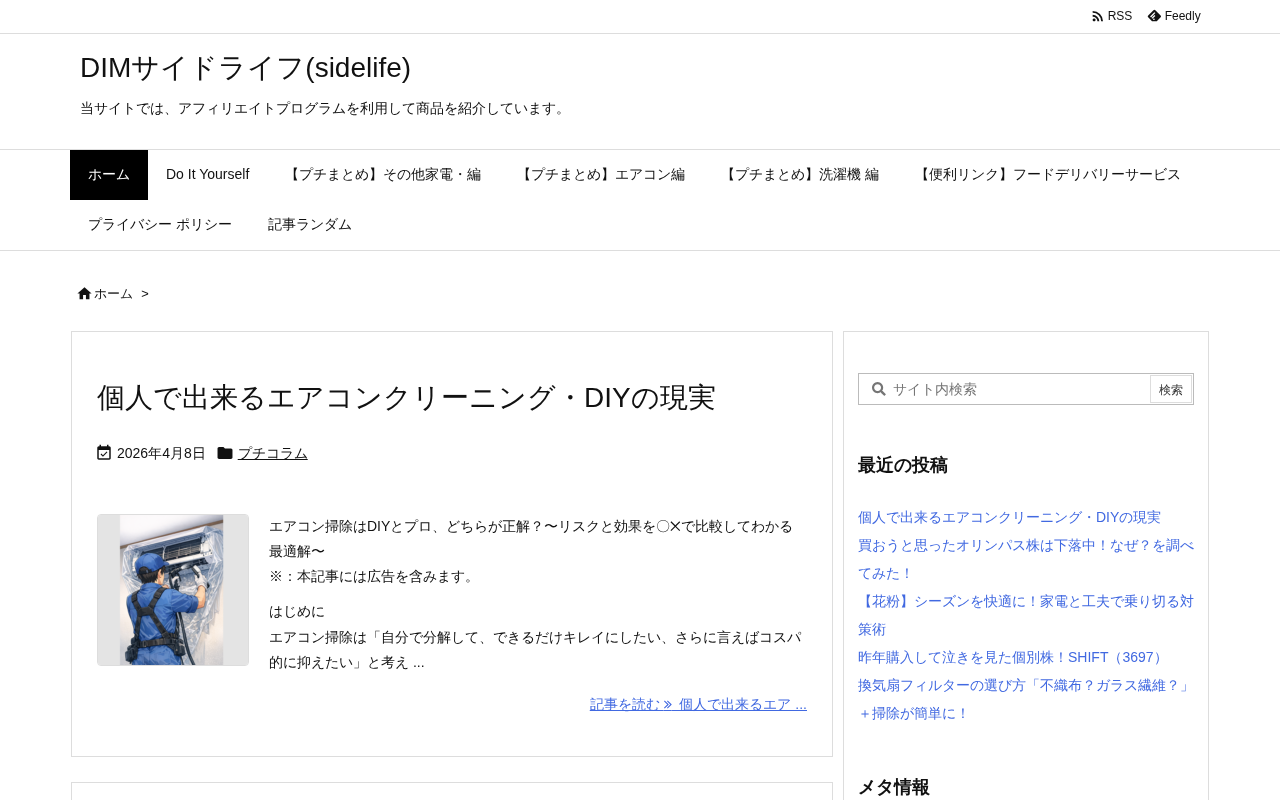Open the 記事ランダム menu item
The height and width of the screenshot is (800, 1280).
point(310,225)
